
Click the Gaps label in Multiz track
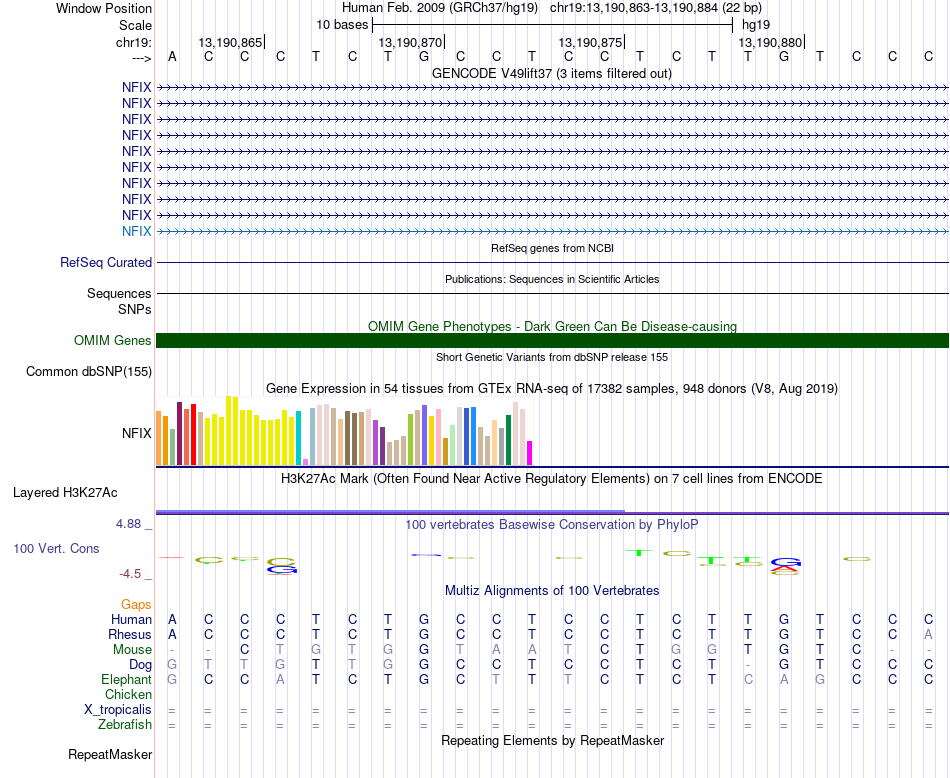click(x=136, y=604)
